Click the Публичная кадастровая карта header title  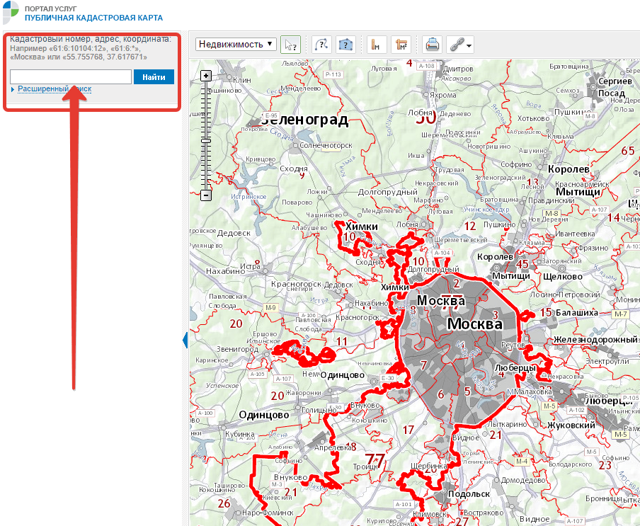(93, 18)
